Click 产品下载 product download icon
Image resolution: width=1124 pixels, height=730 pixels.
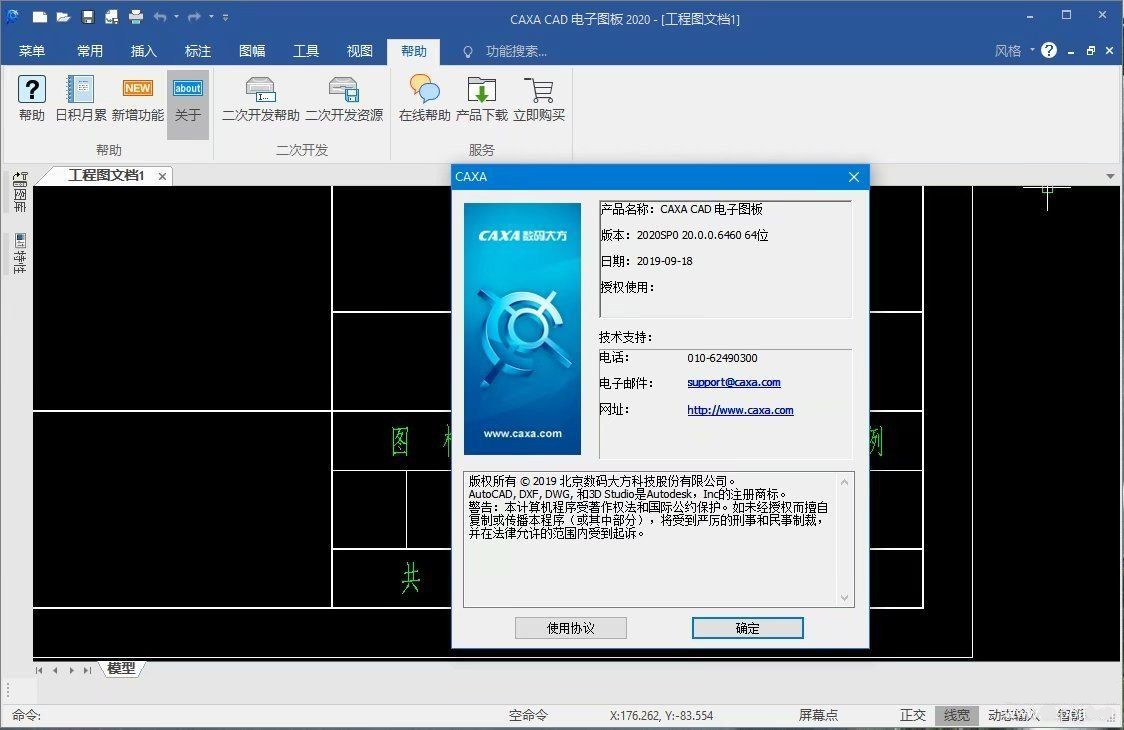[481, 99]
